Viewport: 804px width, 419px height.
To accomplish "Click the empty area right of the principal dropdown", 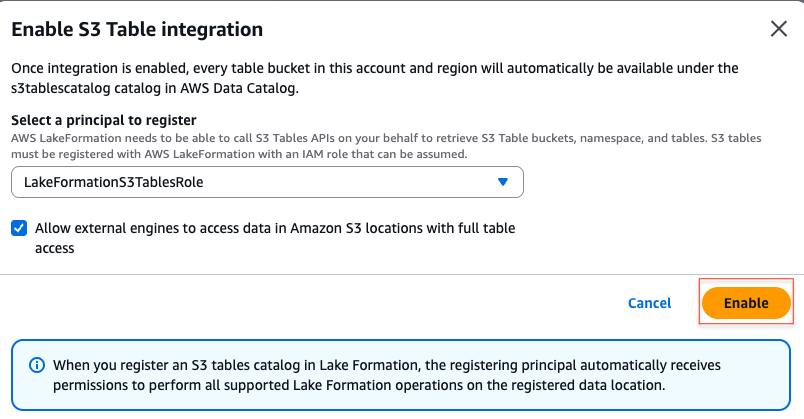I will click(x=656, y=182).
